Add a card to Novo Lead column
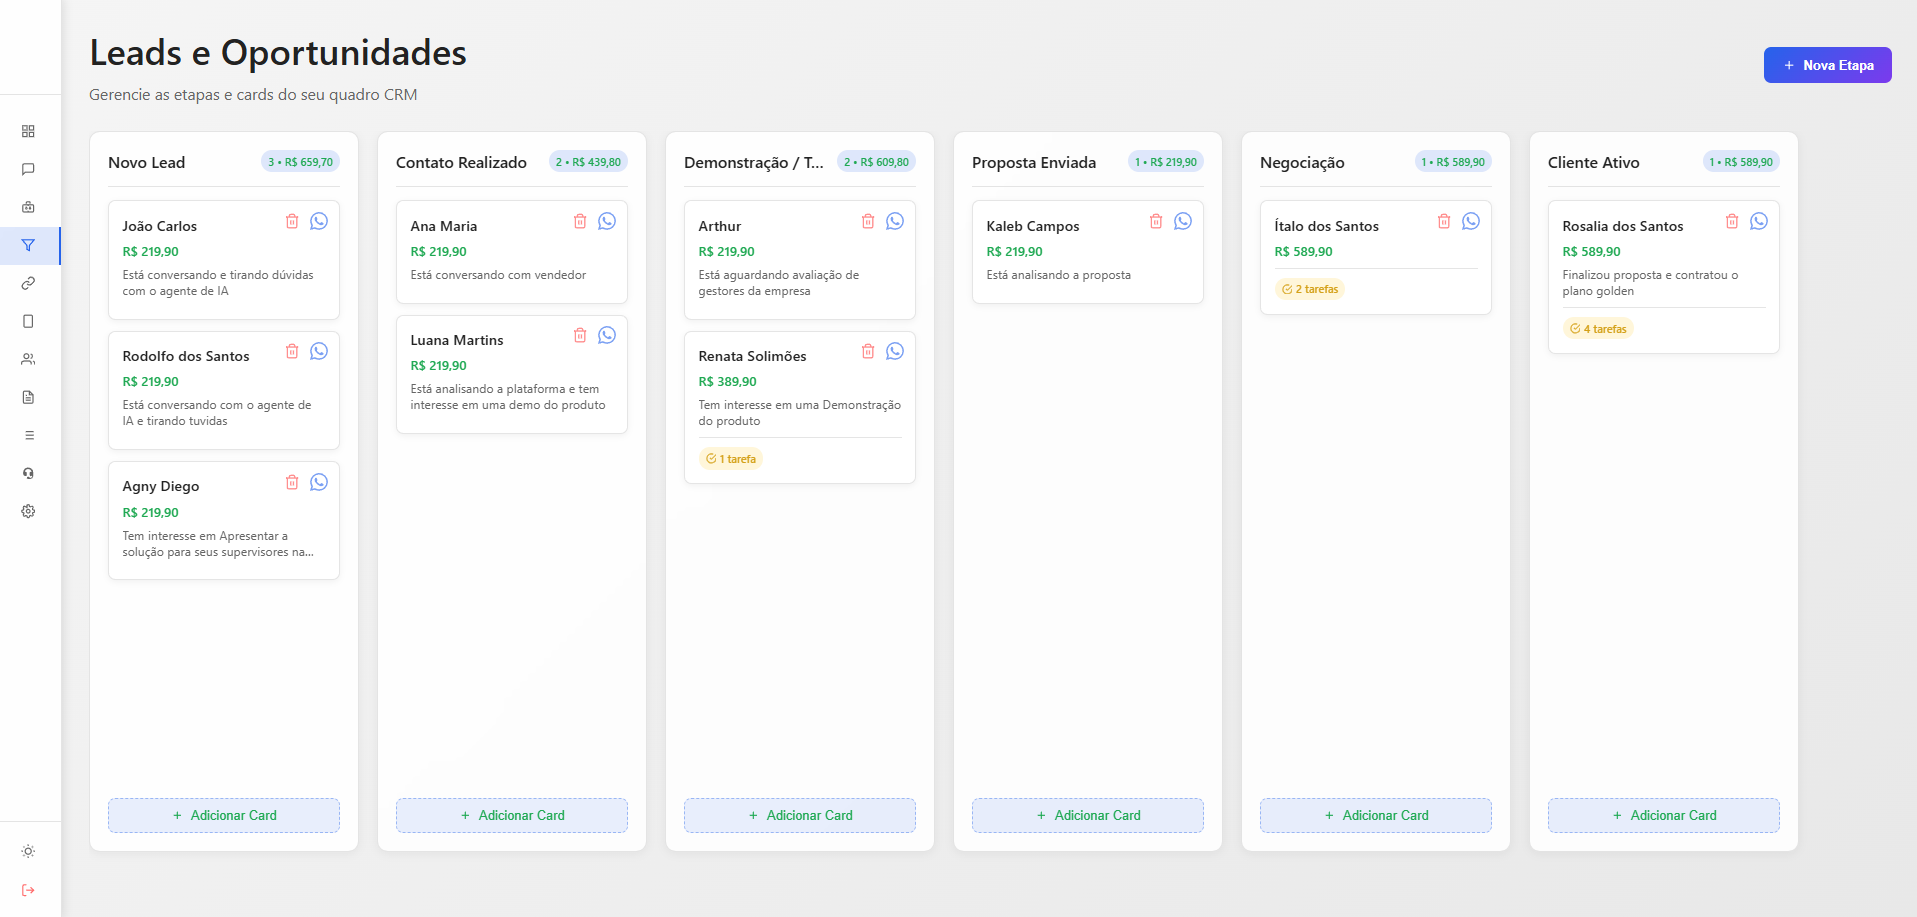This screenshot has width=1917, height=917. pyautogui.click(x=224, y=815)
